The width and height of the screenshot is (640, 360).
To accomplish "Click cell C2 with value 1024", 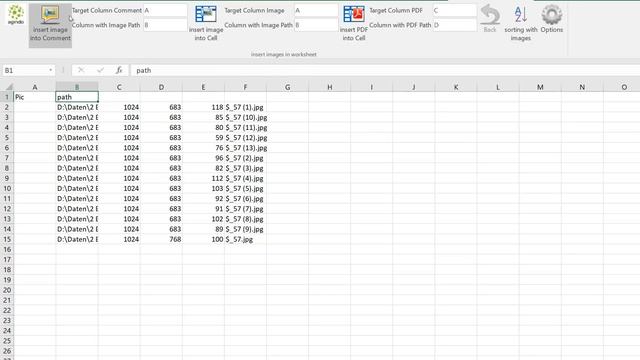I will pyautogui.click(x=119, y=107).
